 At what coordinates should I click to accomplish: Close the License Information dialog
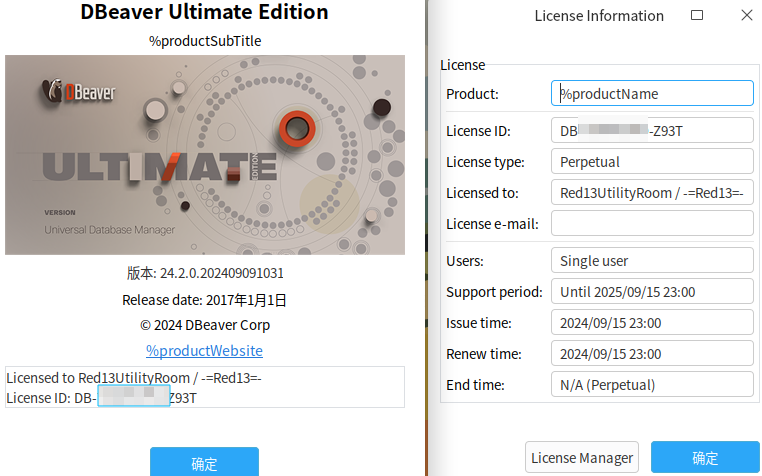click(x=747, y=16)
